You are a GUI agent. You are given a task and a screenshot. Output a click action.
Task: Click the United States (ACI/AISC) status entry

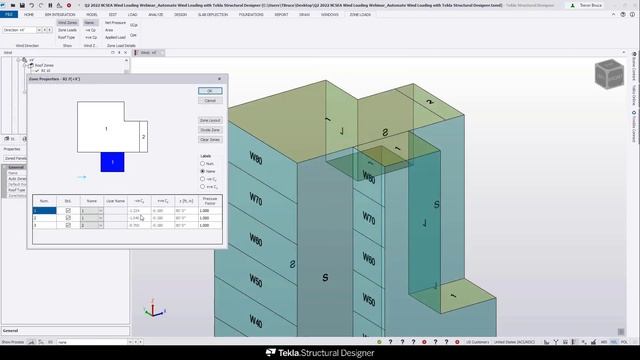click(x=514, y=342)
